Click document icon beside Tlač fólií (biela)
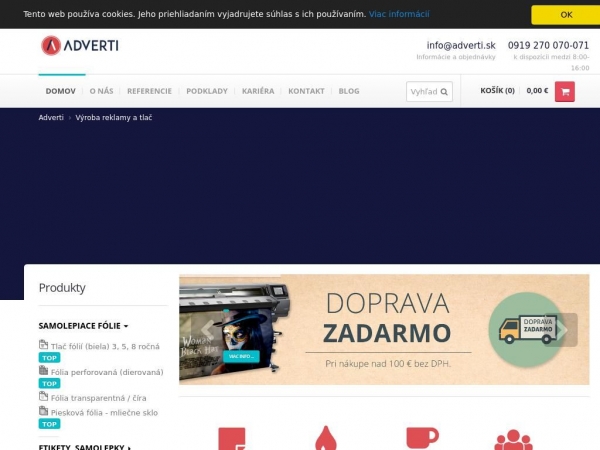The height and width of the screenshot is (450, 600). (x=43, y=344)
